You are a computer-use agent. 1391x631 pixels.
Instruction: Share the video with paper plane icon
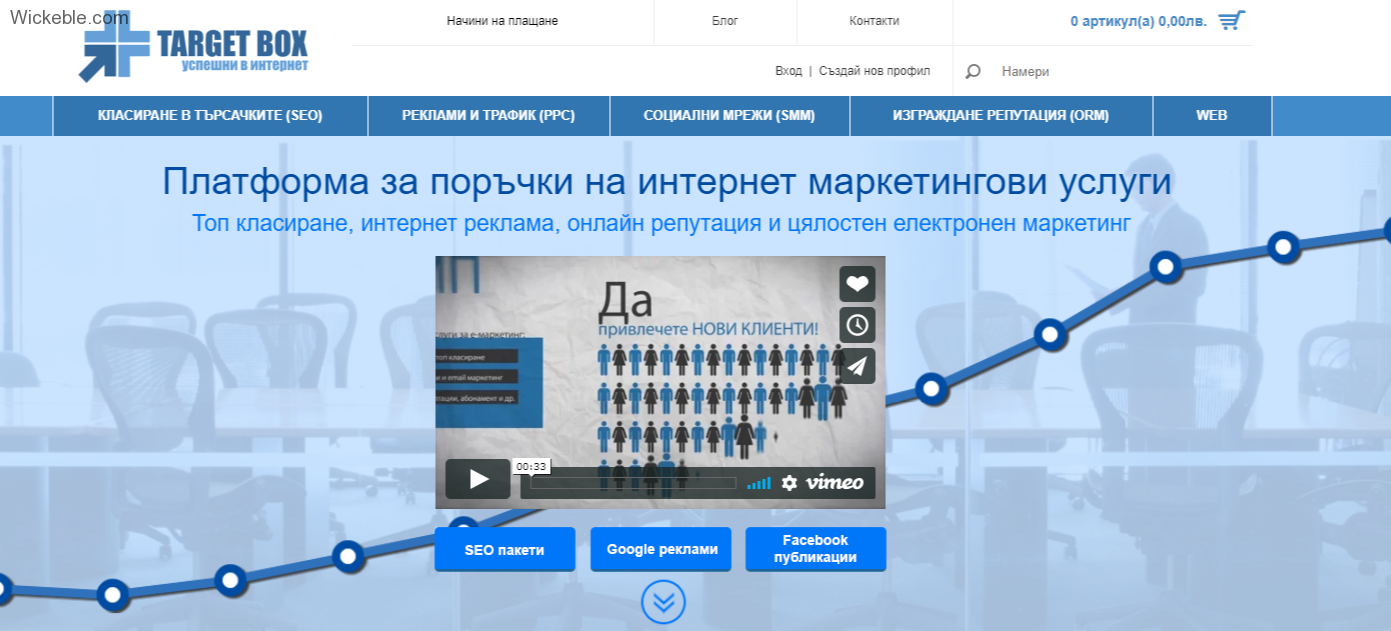click(x=857, y=366)
